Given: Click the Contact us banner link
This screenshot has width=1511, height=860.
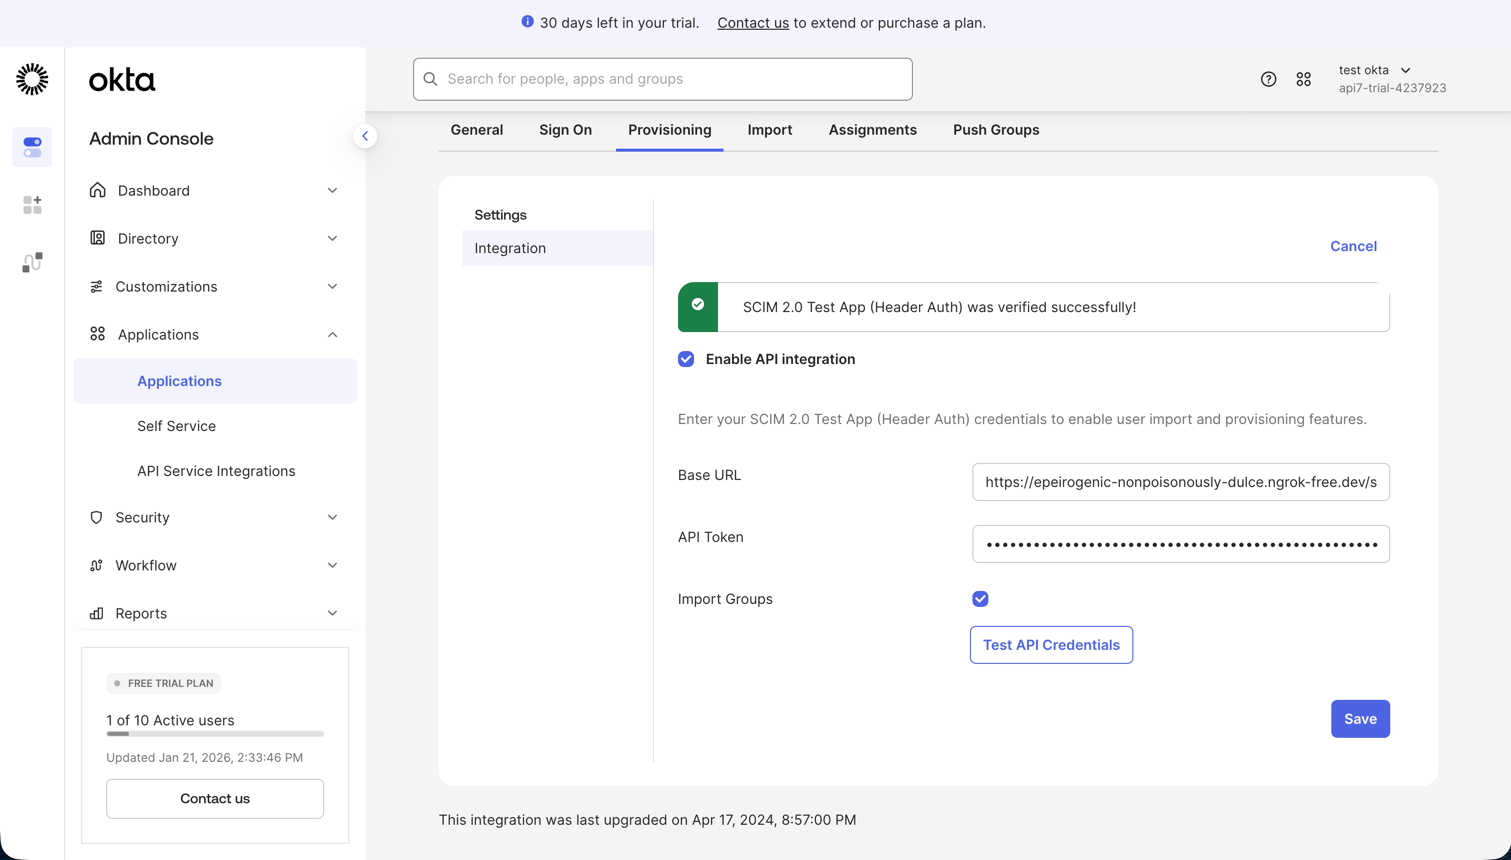Looking at the screenshot, I should (753, 22).
